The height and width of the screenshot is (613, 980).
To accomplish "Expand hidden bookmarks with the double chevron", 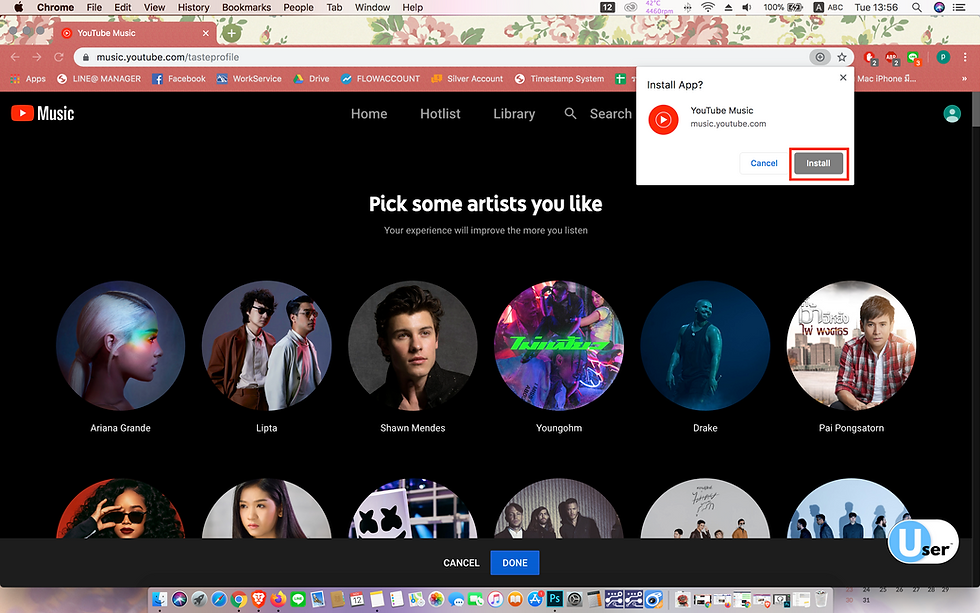I will click(964, 79).
